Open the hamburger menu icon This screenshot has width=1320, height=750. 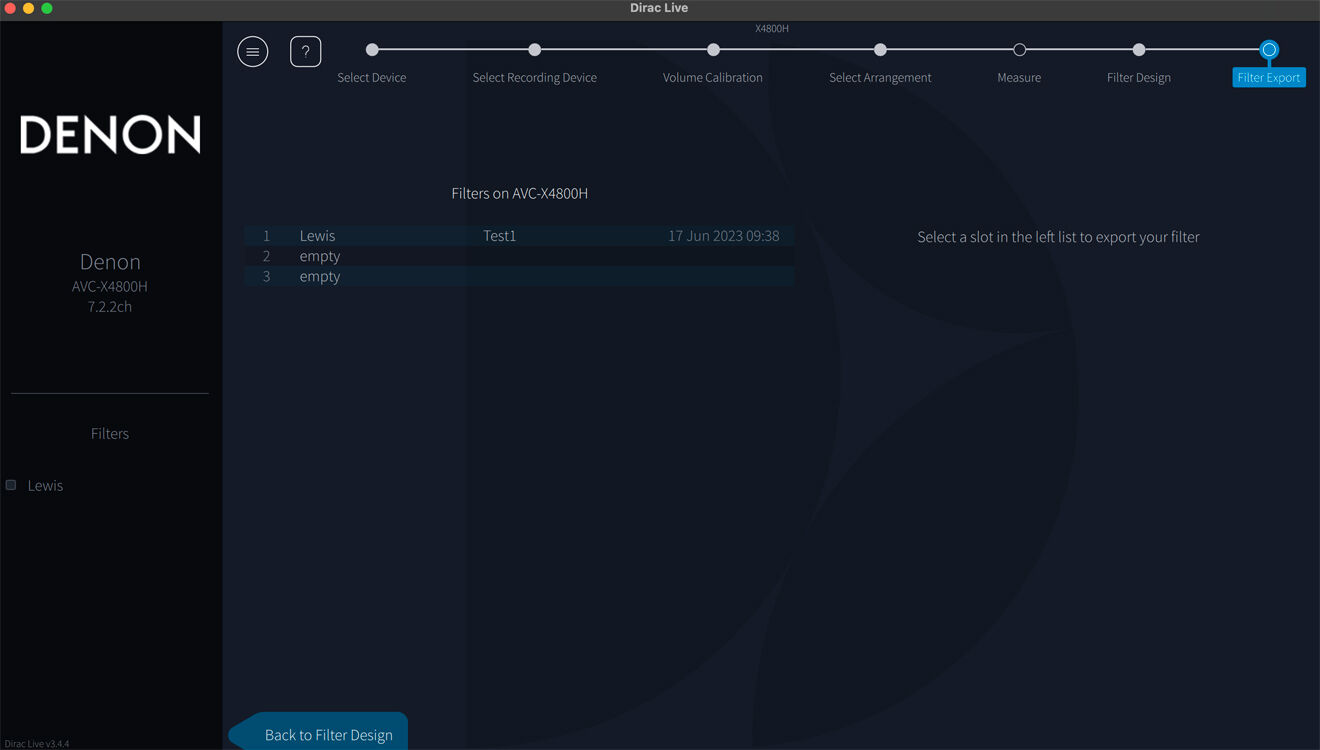click(x=253, y=51)
